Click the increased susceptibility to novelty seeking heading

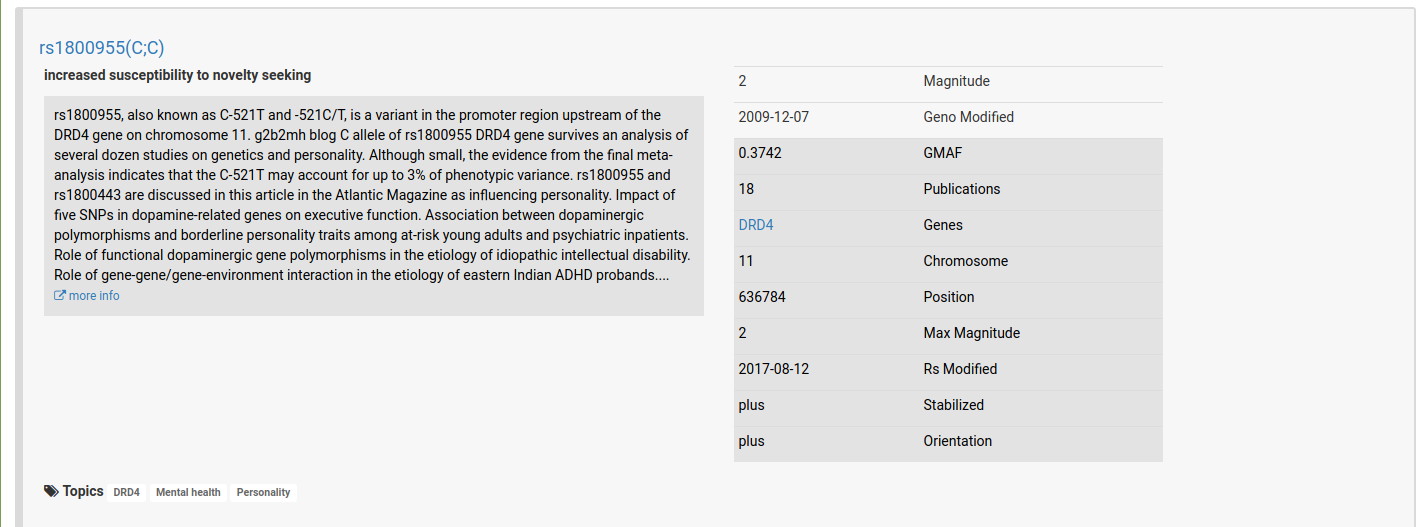(x=178, y=75)
